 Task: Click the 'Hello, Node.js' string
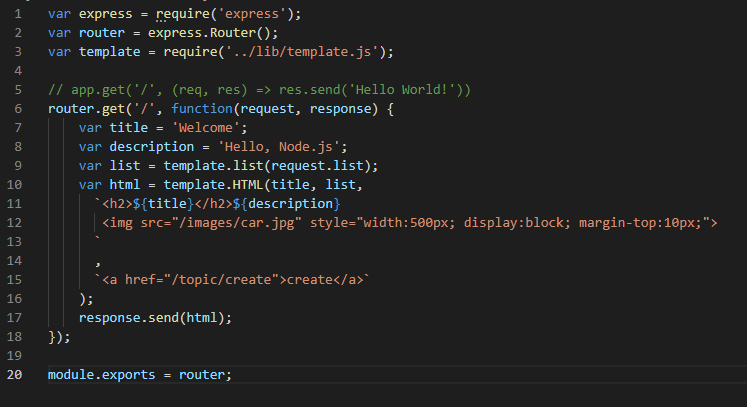point(279,147)
